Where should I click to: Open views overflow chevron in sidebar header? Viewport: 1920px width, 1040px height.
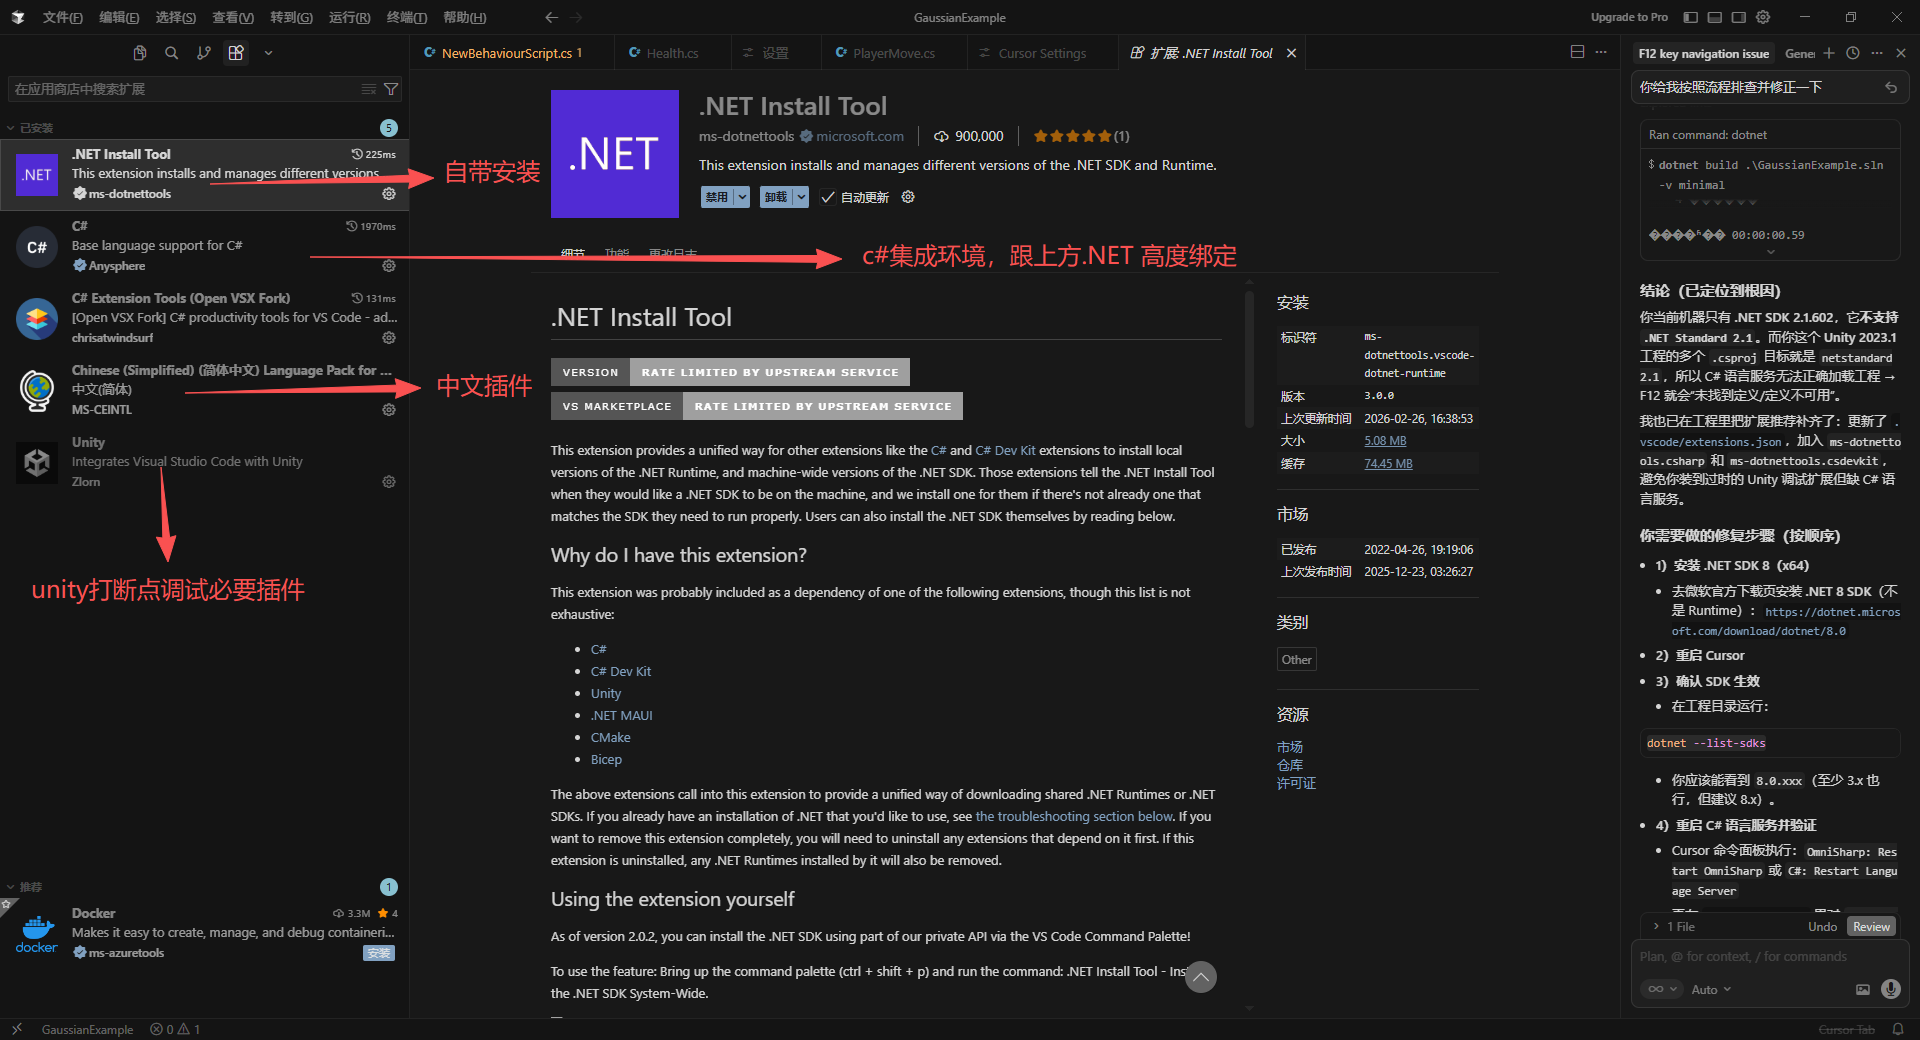[x=268, y=53]
